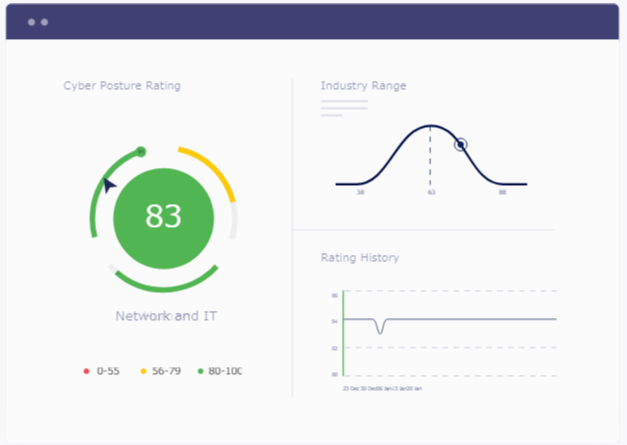Click the Network and IT label
The image size is (627, 445).
(166, 316)
